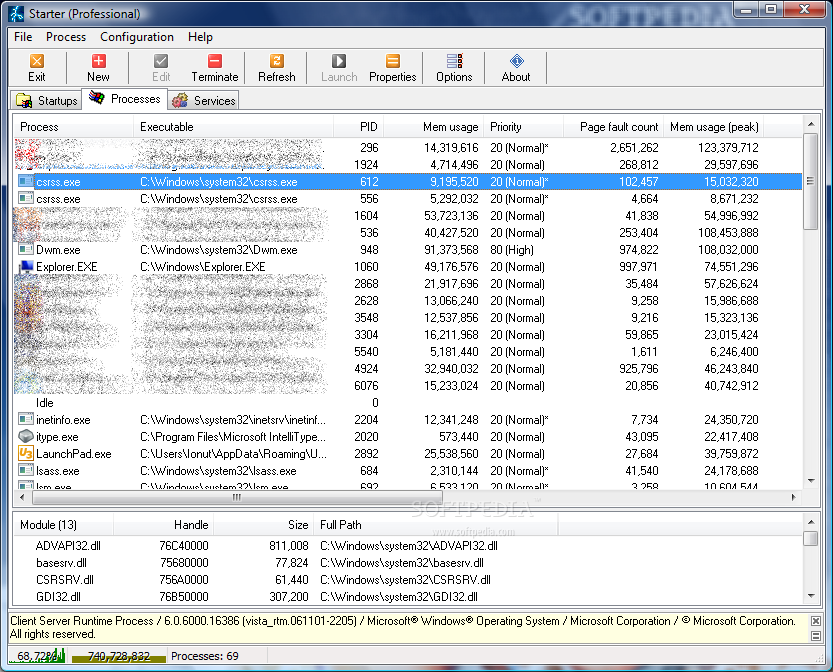This screenshot has height=672, width=833.
Task: Click the horizontal scrollbar thumb
Action: tap(237, 497)
